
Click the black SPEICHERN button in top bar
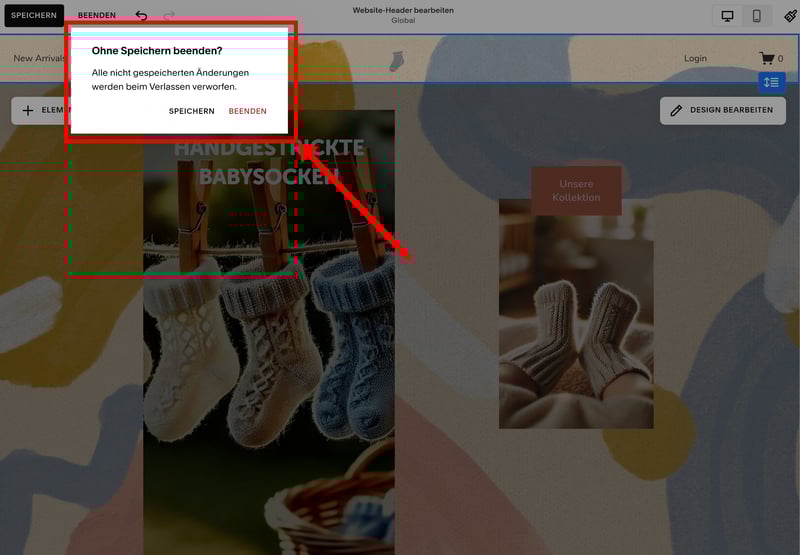(x=34, y=15)
